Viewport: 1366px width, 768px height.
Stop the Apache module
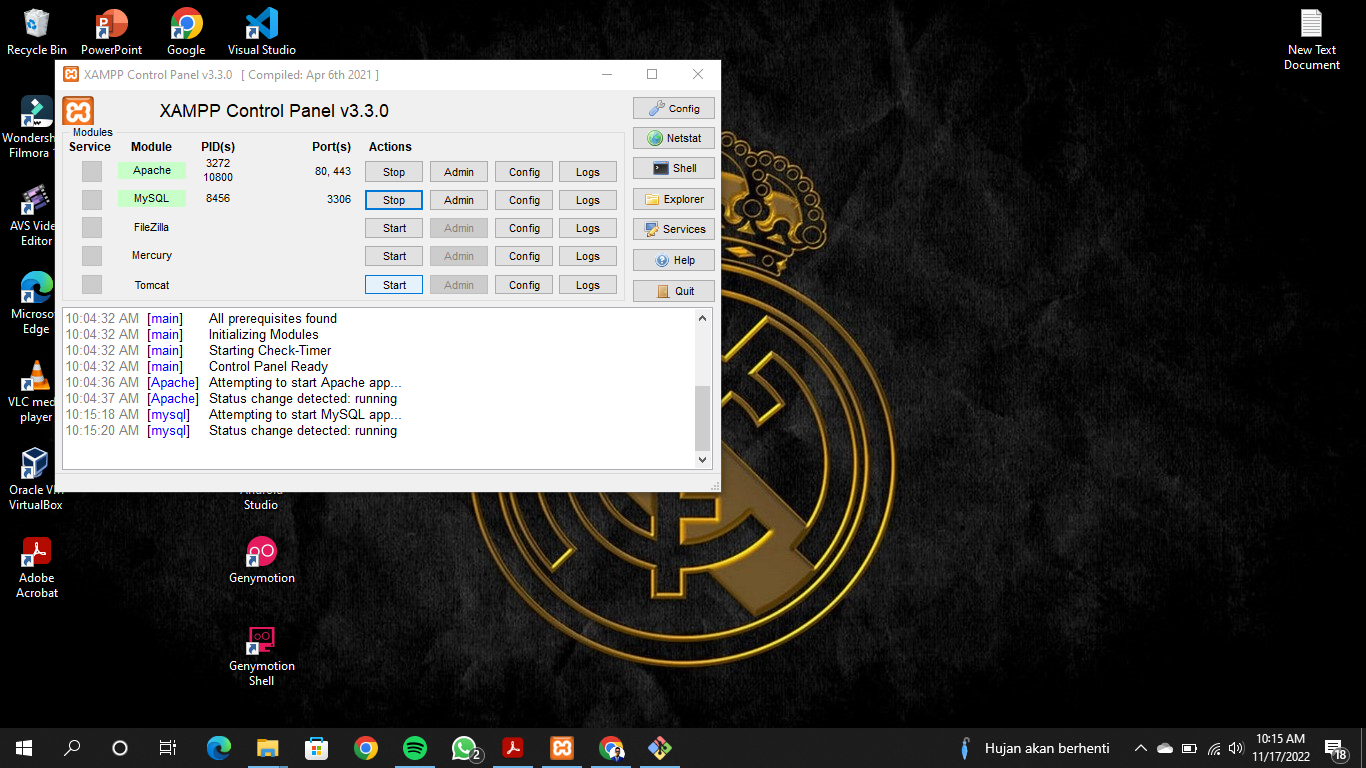pyautogui.click(x=394, y=172)
